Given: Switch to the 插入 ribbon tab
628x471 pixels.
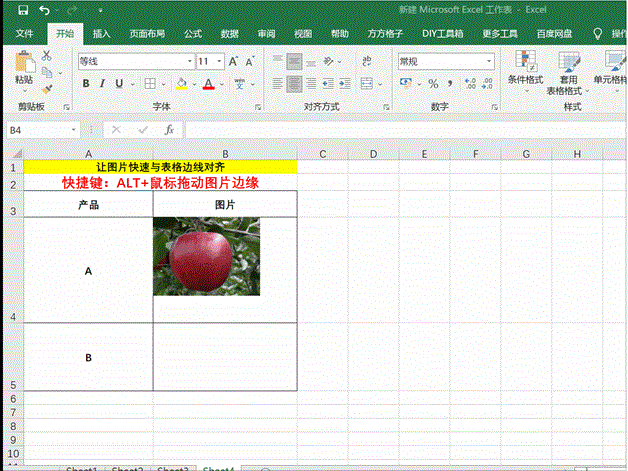Looking at the screenshot, I should [101, 33].
